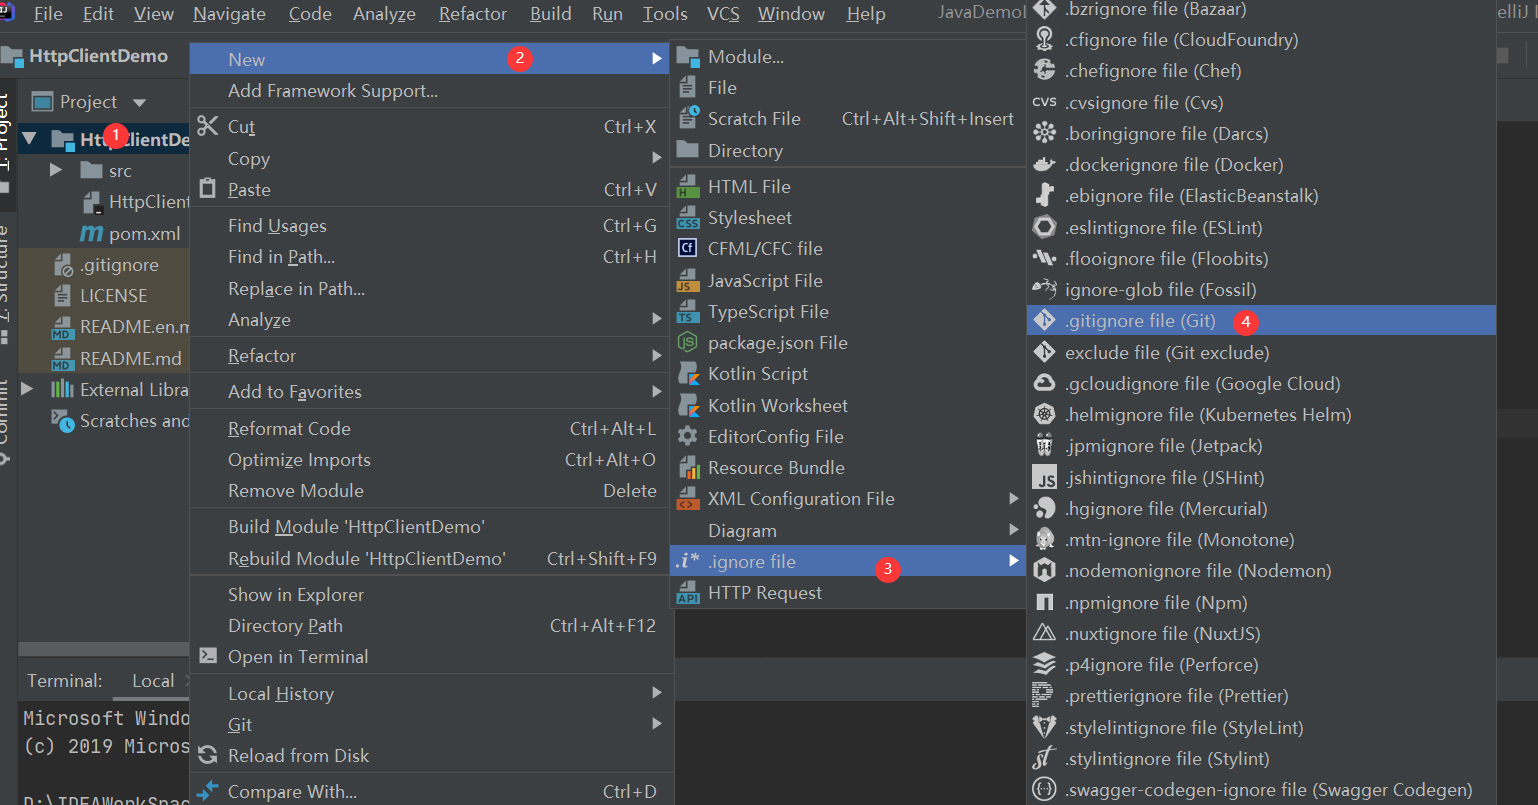Screen dimensions: 1538x805
Task: Click the Prettier icon
Action: click(x=1044, y=695)
